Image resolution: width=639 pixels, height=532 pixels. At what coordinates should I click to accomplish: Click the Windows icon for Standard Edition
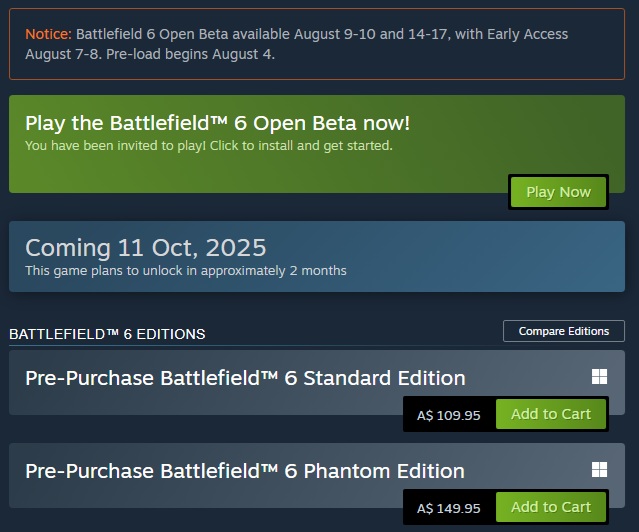point(599,377)
